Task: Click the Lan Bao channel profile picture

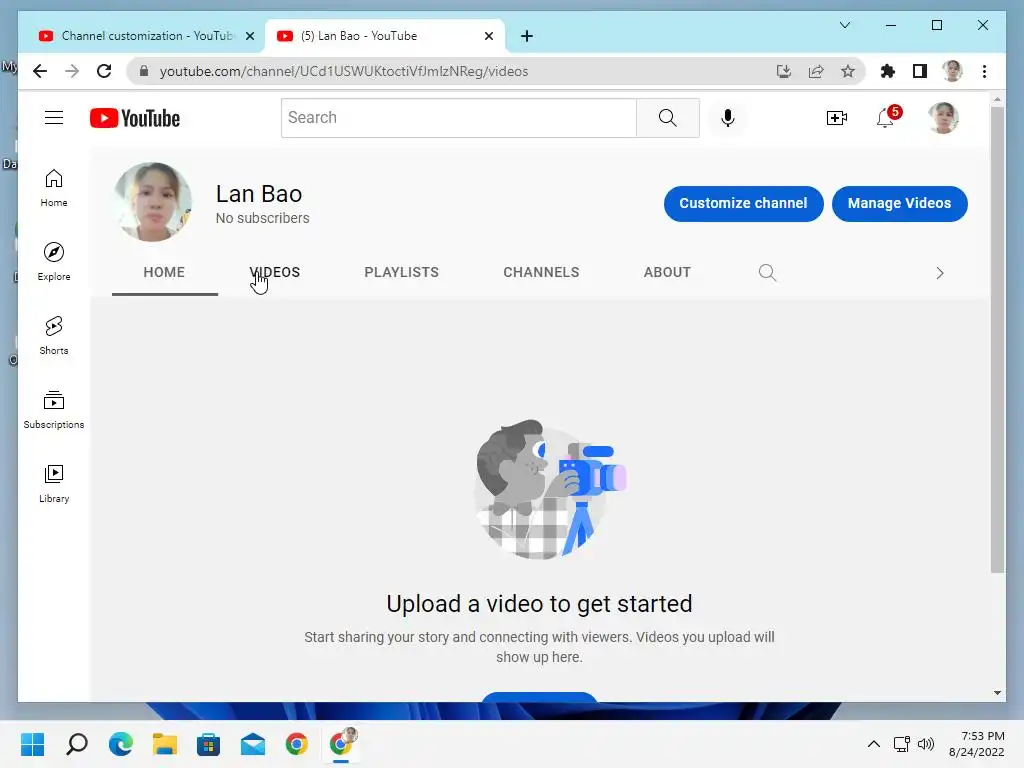Action: 153,202
